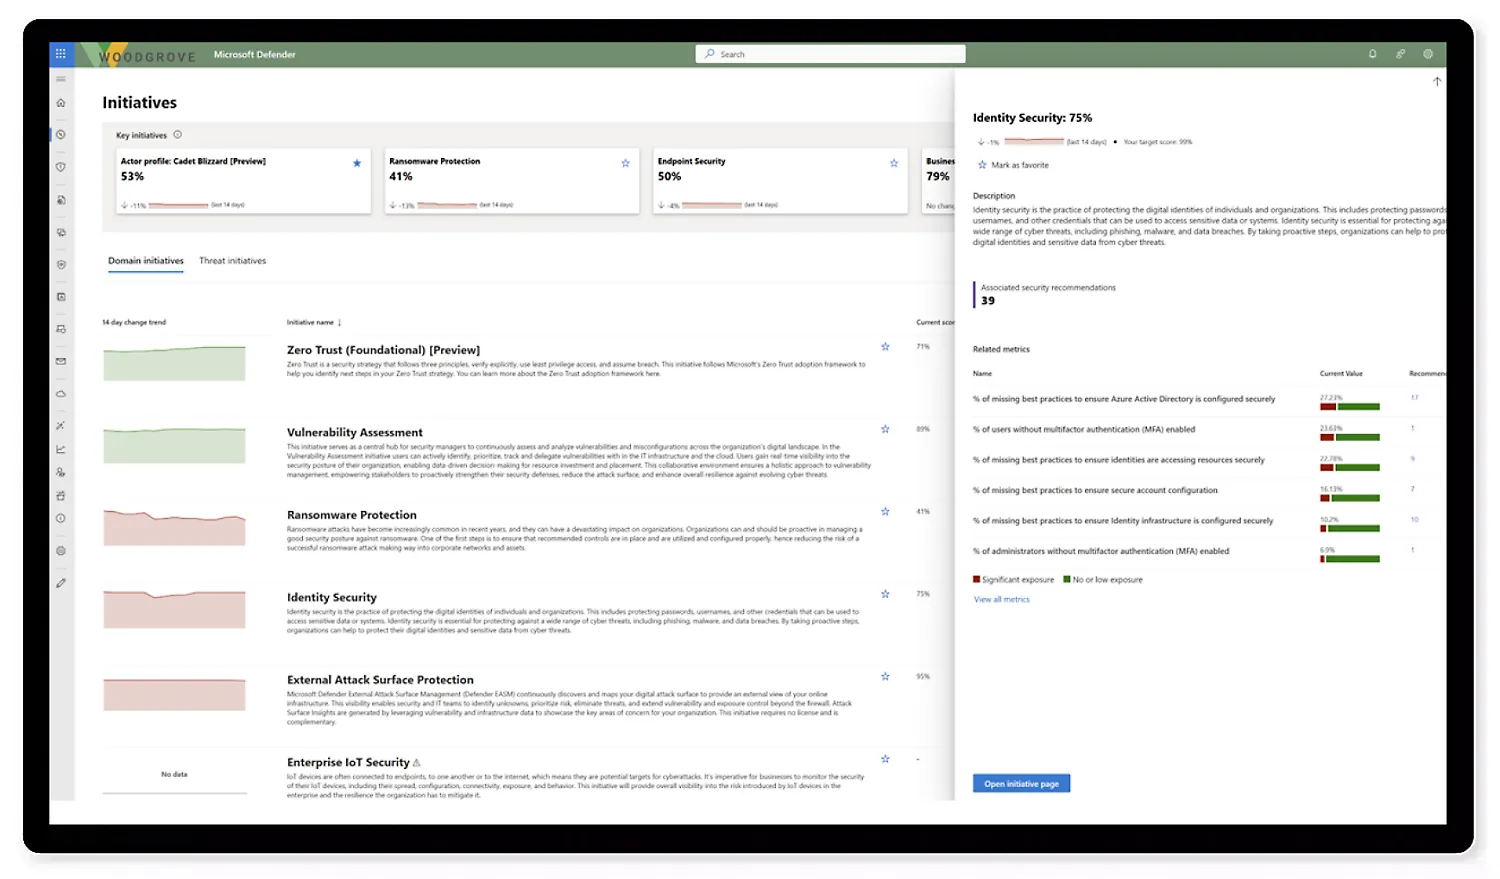Click the exposure bar for users without MFA
The height and width of the screenshot is (879, 1500).
coord(1350,437)
